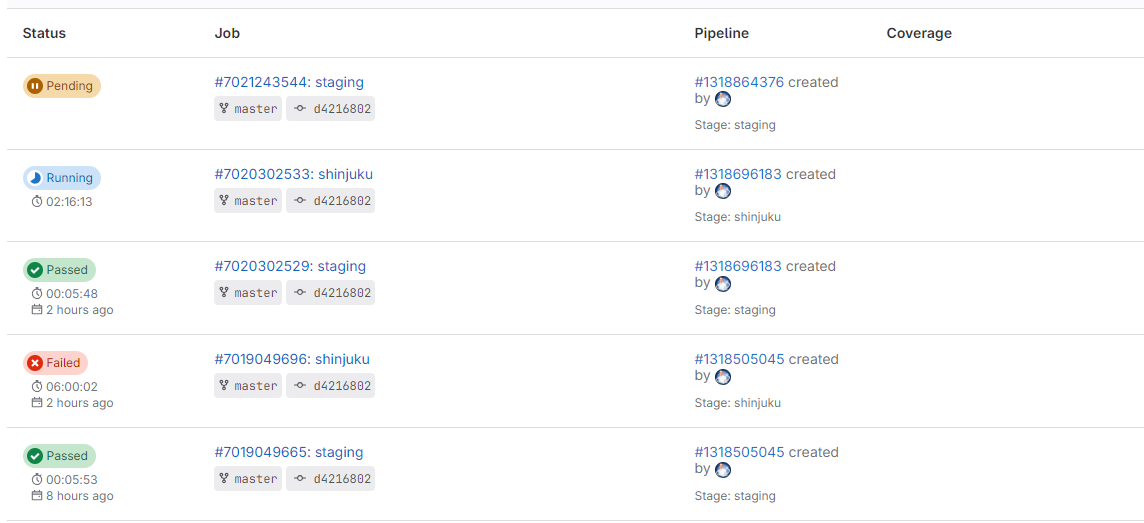Click master branch tag for job 7020302533

pyautogui.click(x=248, y=201)
